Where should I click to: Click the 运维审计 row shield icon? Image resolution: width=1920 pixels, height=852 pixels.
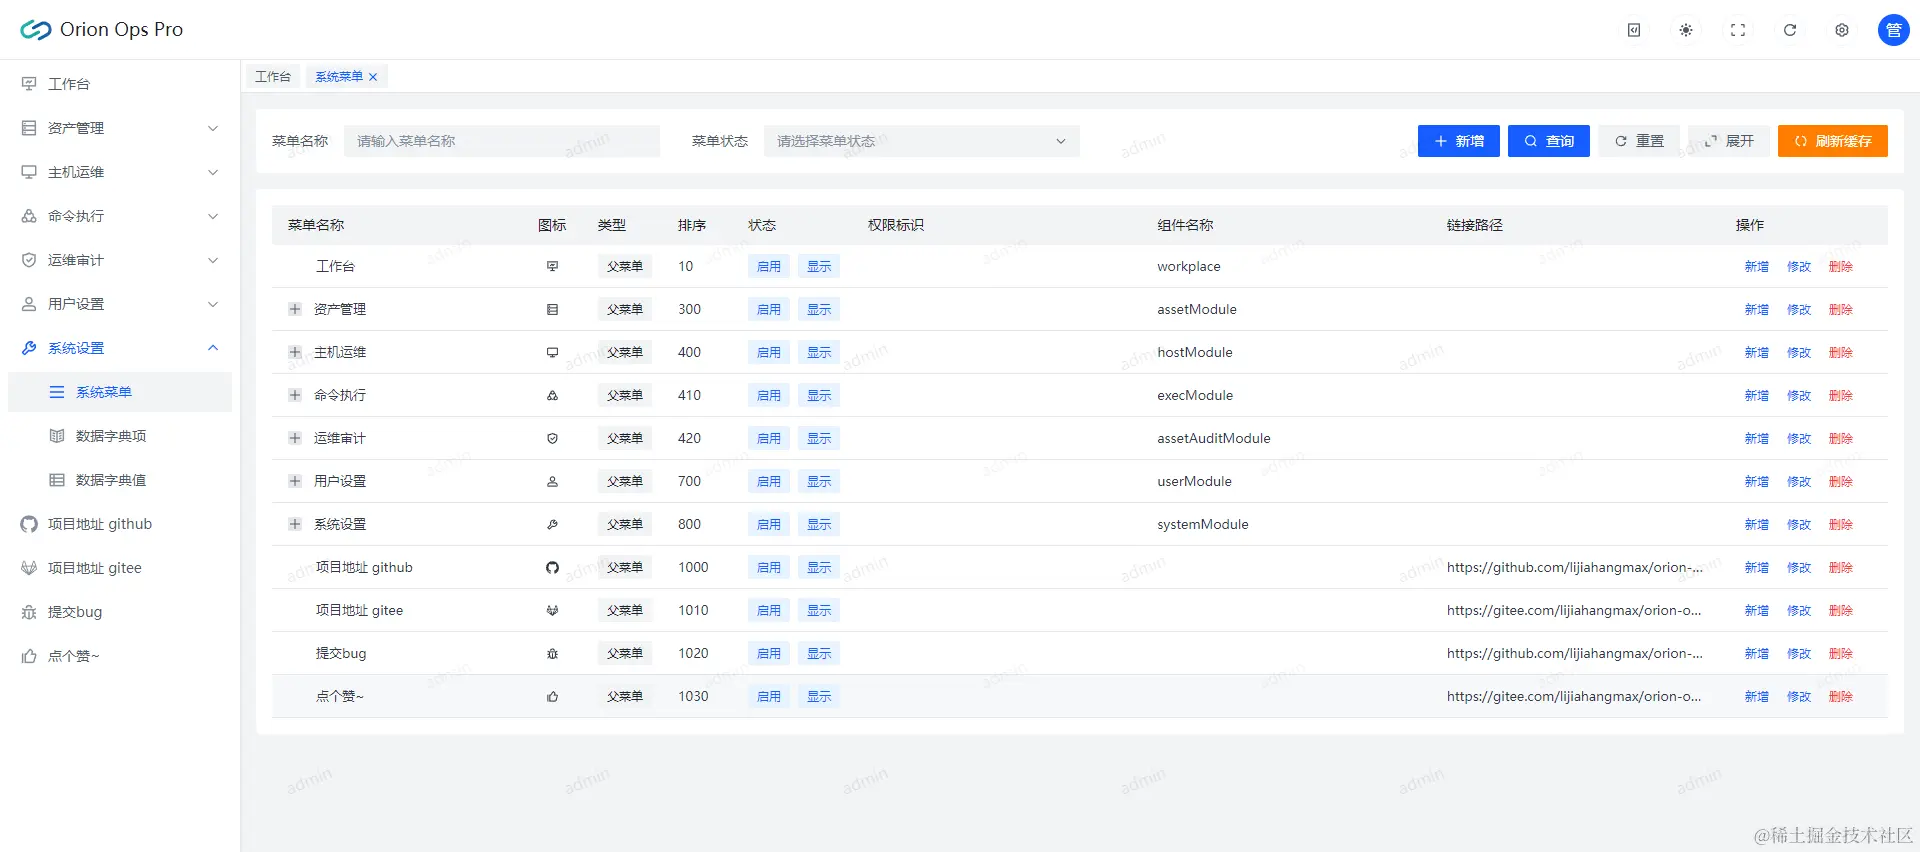552,438
